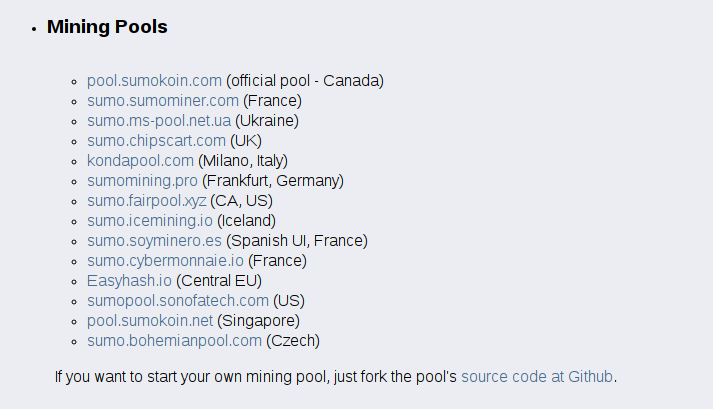
Task: Click the "(Milano, Italy)" location text
Action: coord(243,161)
